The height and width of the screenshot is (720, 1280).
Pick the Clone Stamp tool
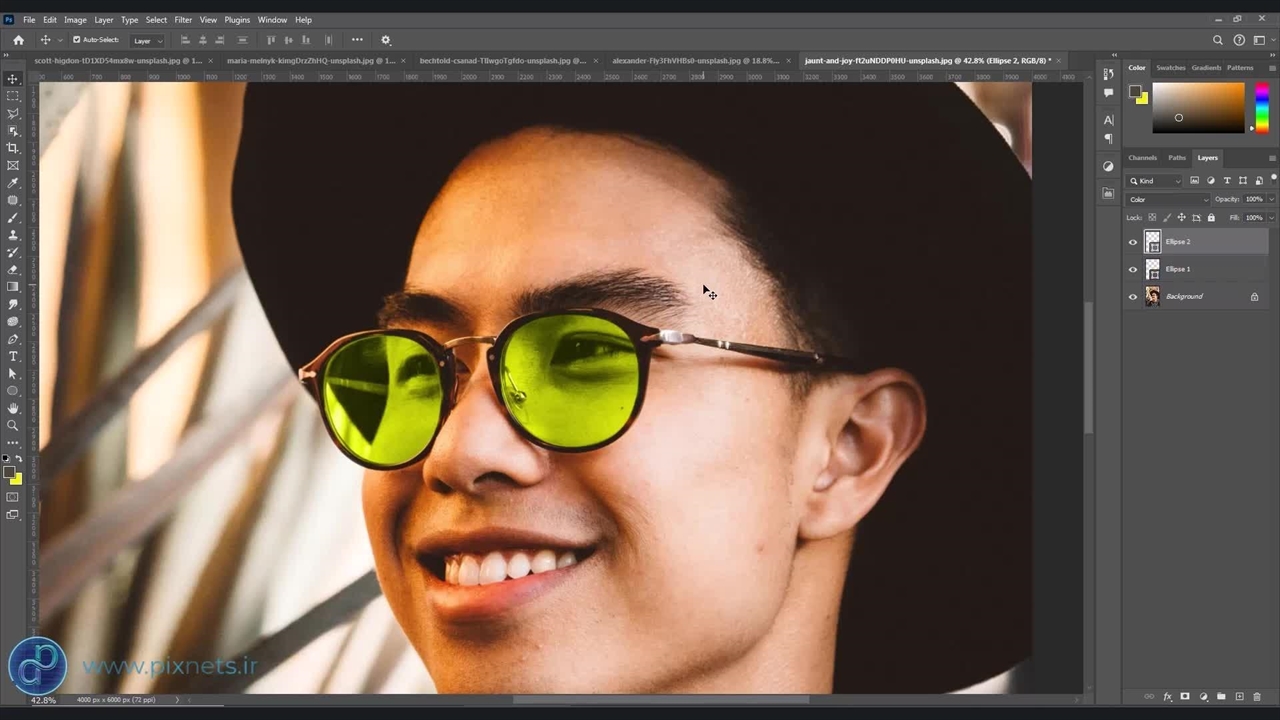[x=13, y=235]
